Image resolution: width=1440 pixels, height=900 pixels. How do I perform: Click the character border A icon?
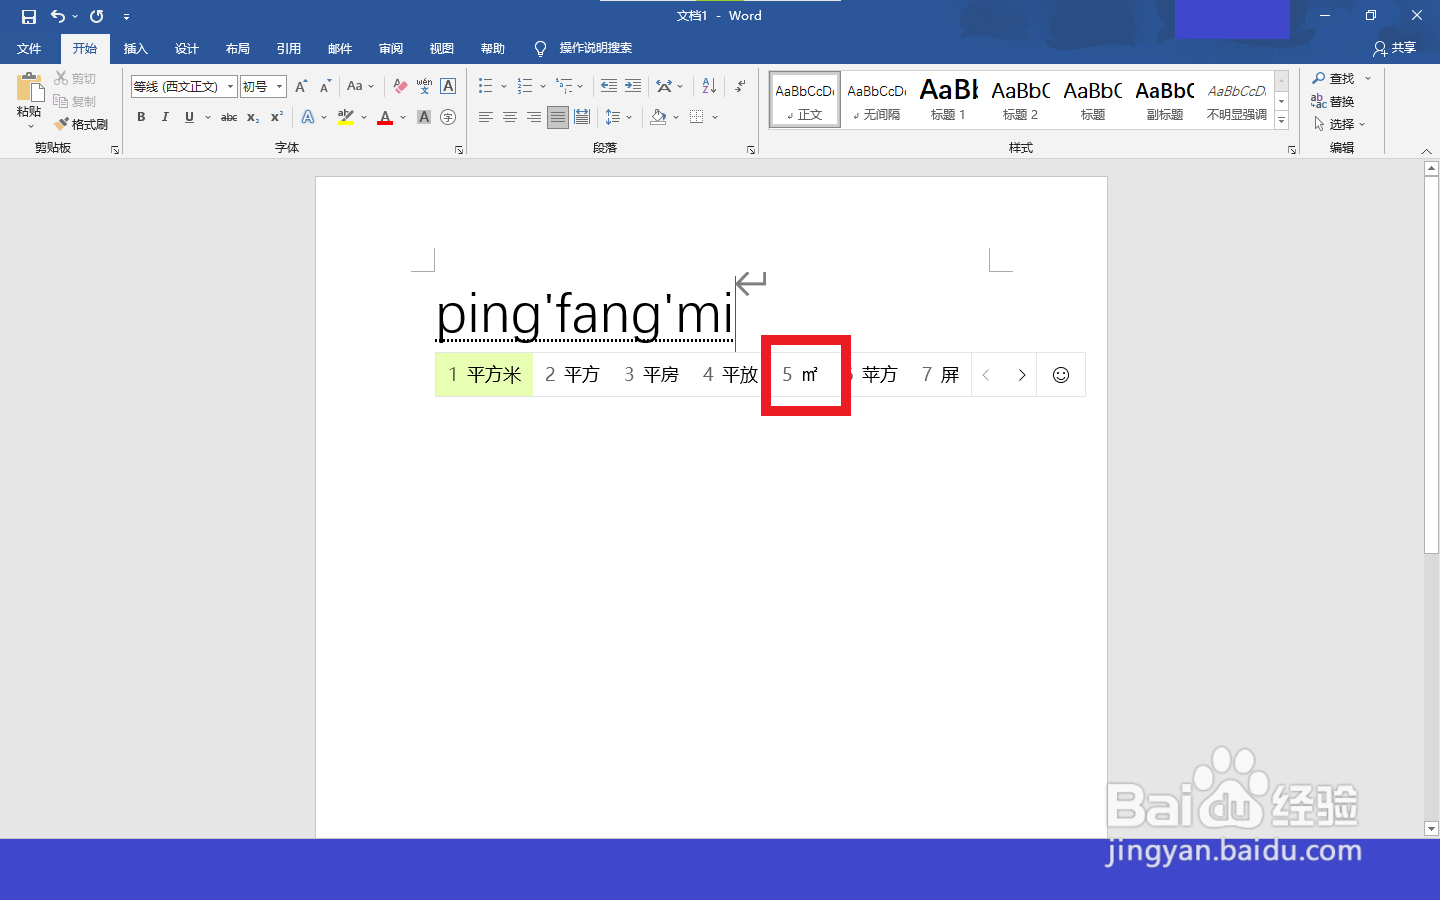pyautogui.click(x=448, y=87)
